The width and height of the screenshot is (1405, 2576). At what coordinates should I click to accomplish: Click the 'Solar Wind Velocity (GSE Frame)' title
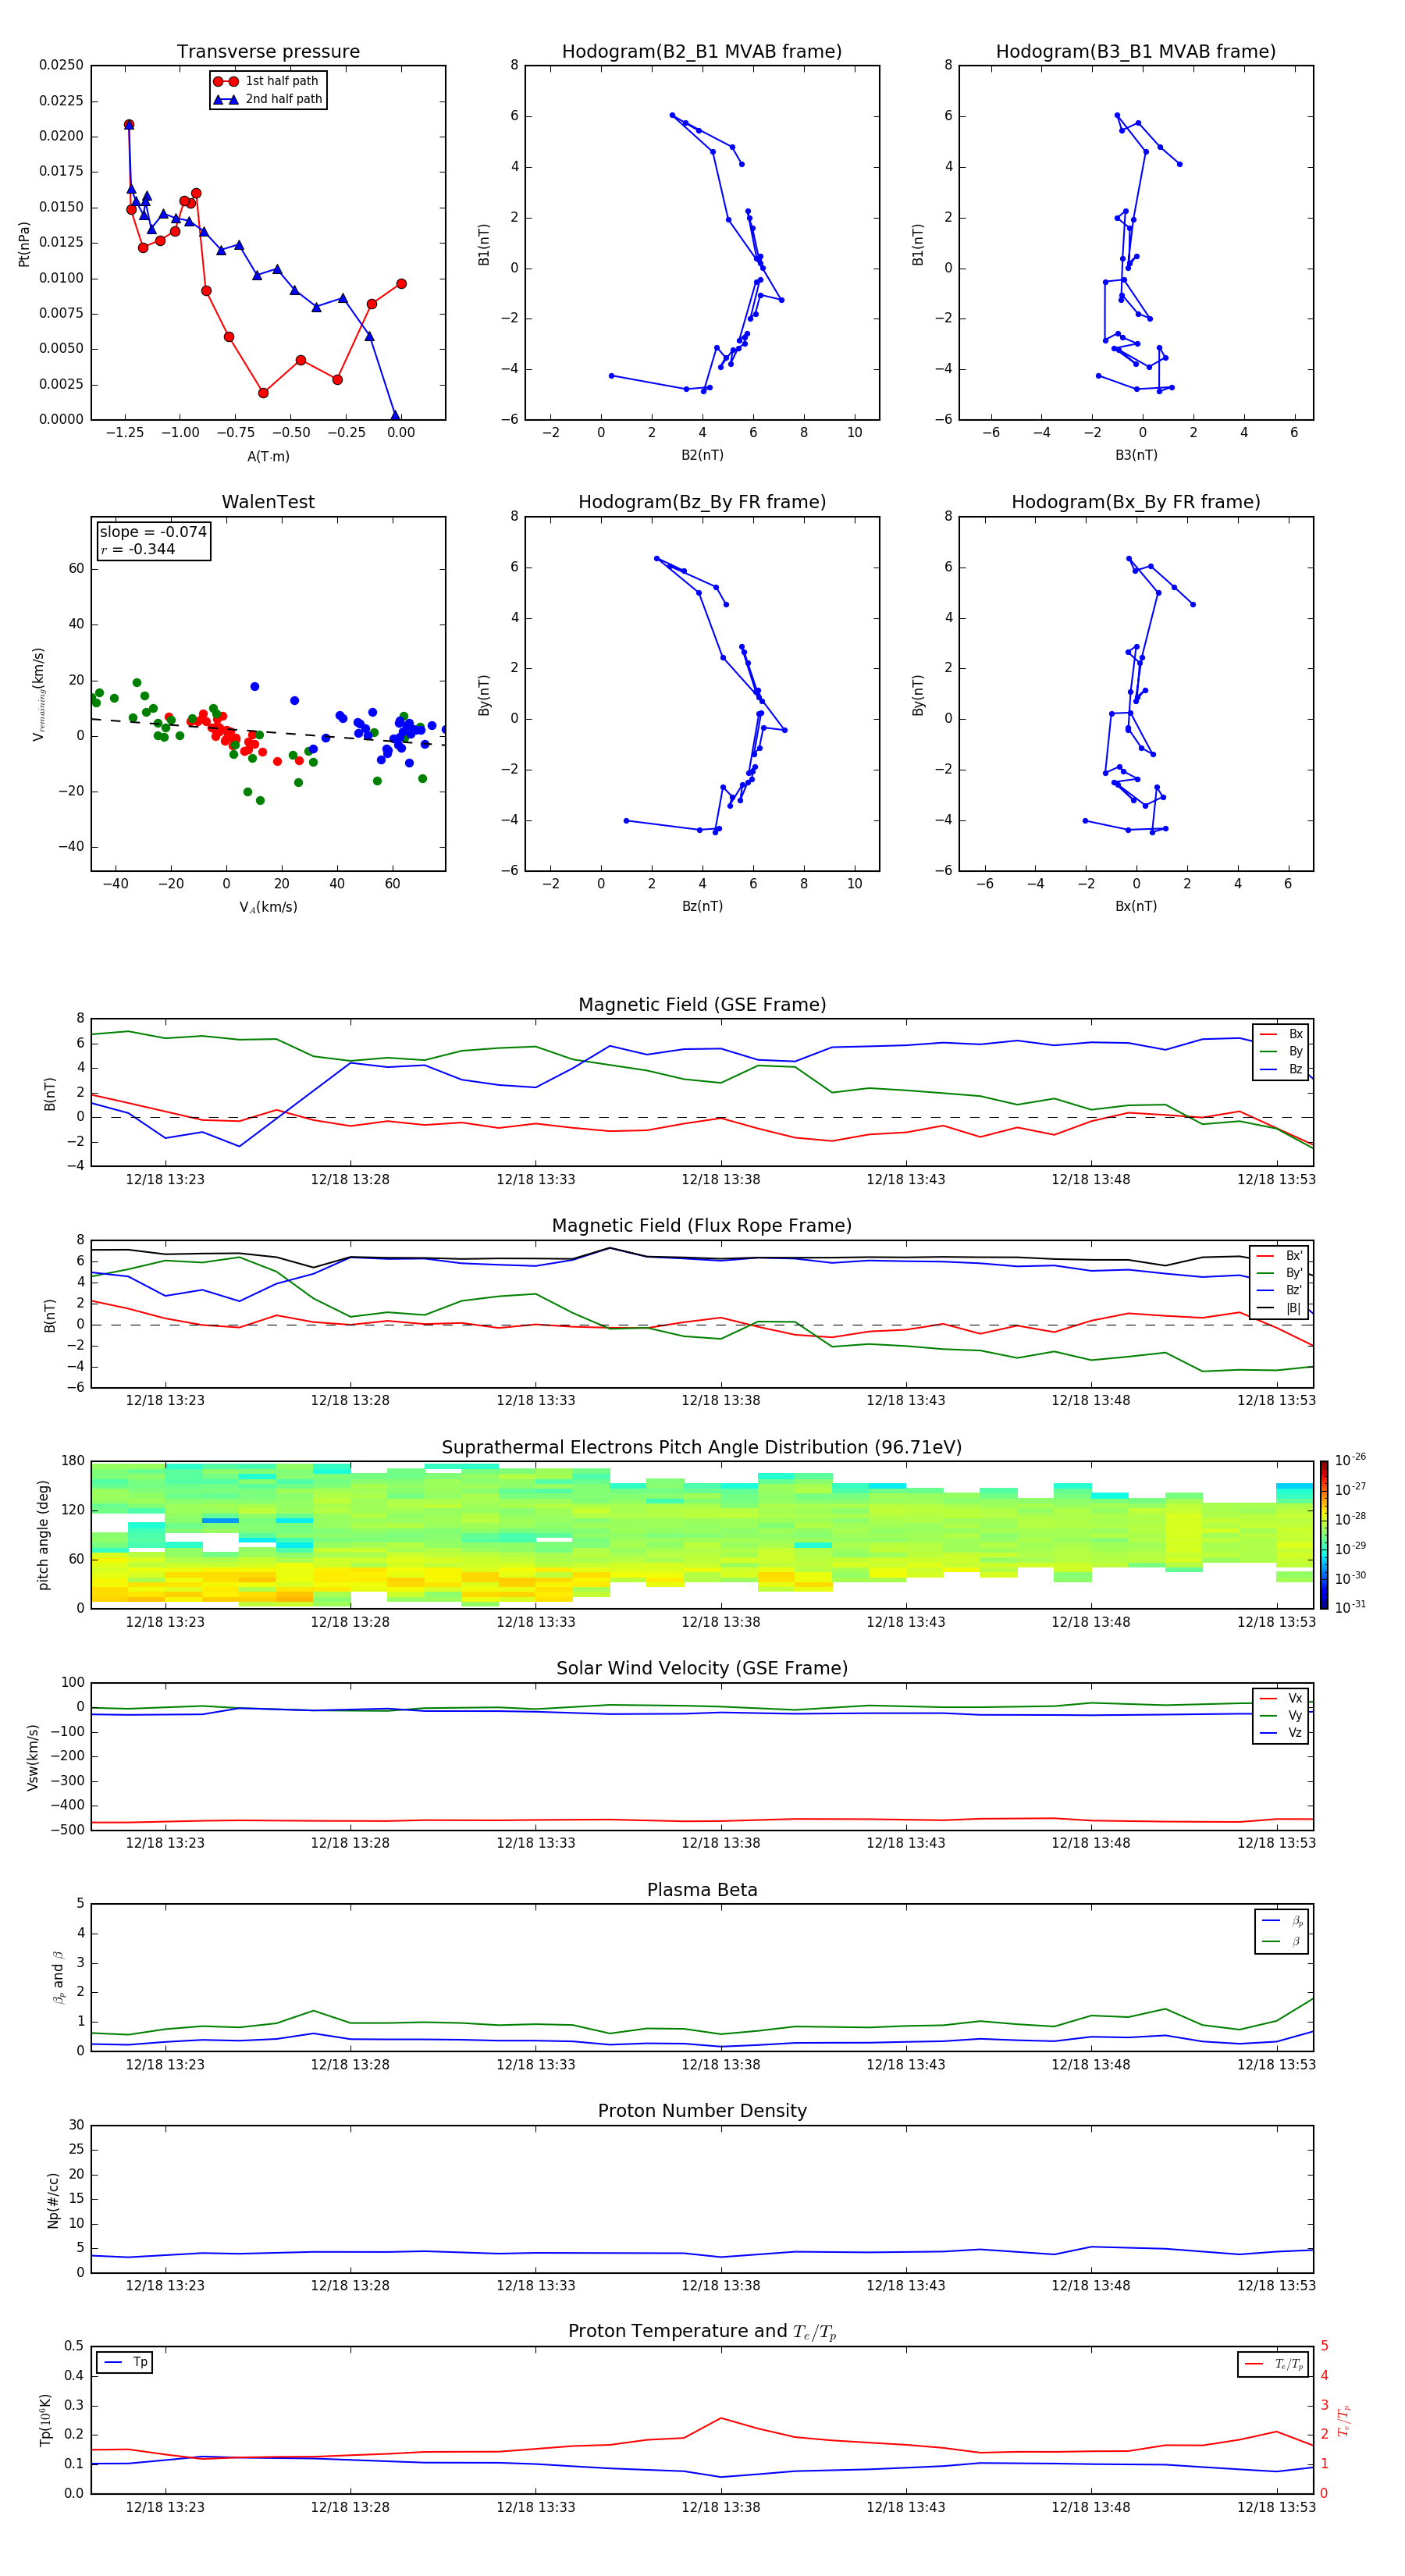tap(702, 1668)
